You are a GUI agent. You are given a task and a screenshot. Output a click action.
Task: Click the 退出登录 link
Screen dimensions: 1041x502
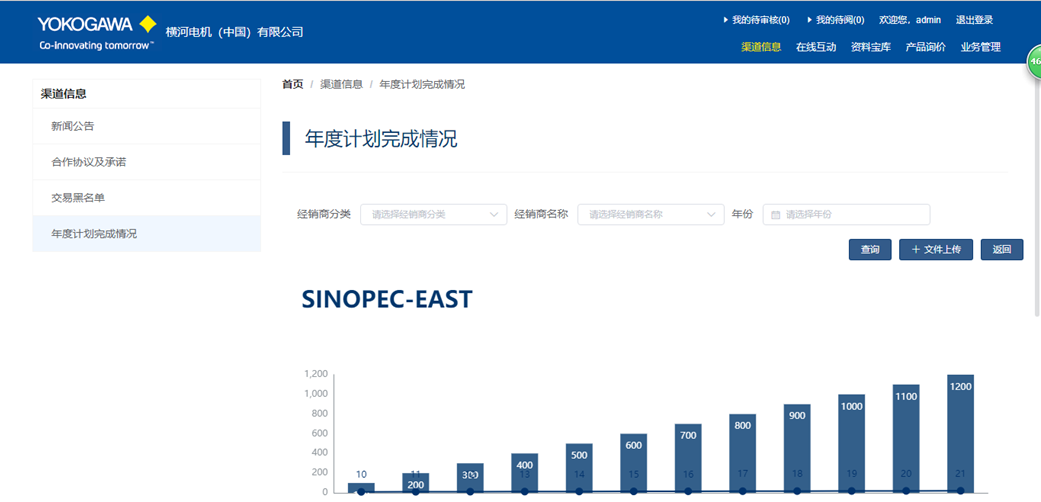(975, 20)
